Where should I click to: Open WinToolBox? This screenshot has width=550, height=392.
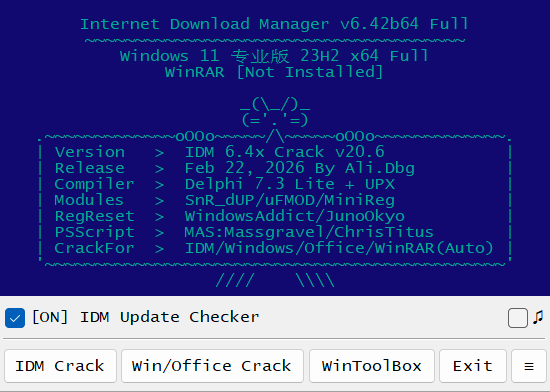372,366
